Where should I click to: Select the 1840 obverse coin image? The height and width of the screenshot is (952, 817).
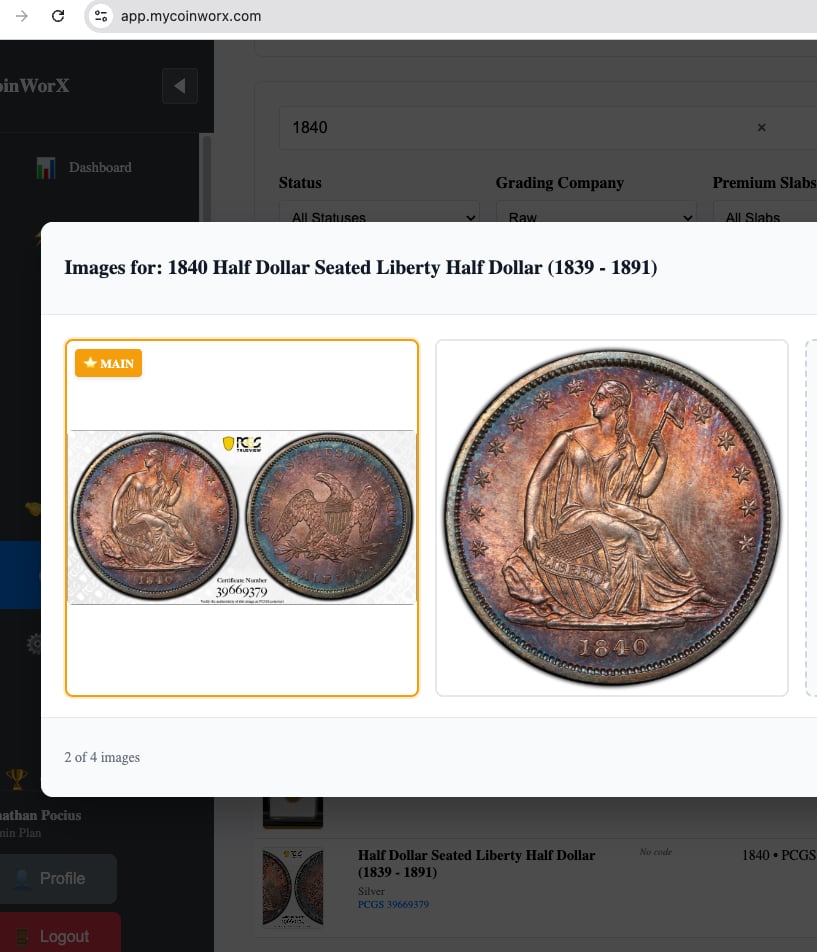[x=612, y=518]
